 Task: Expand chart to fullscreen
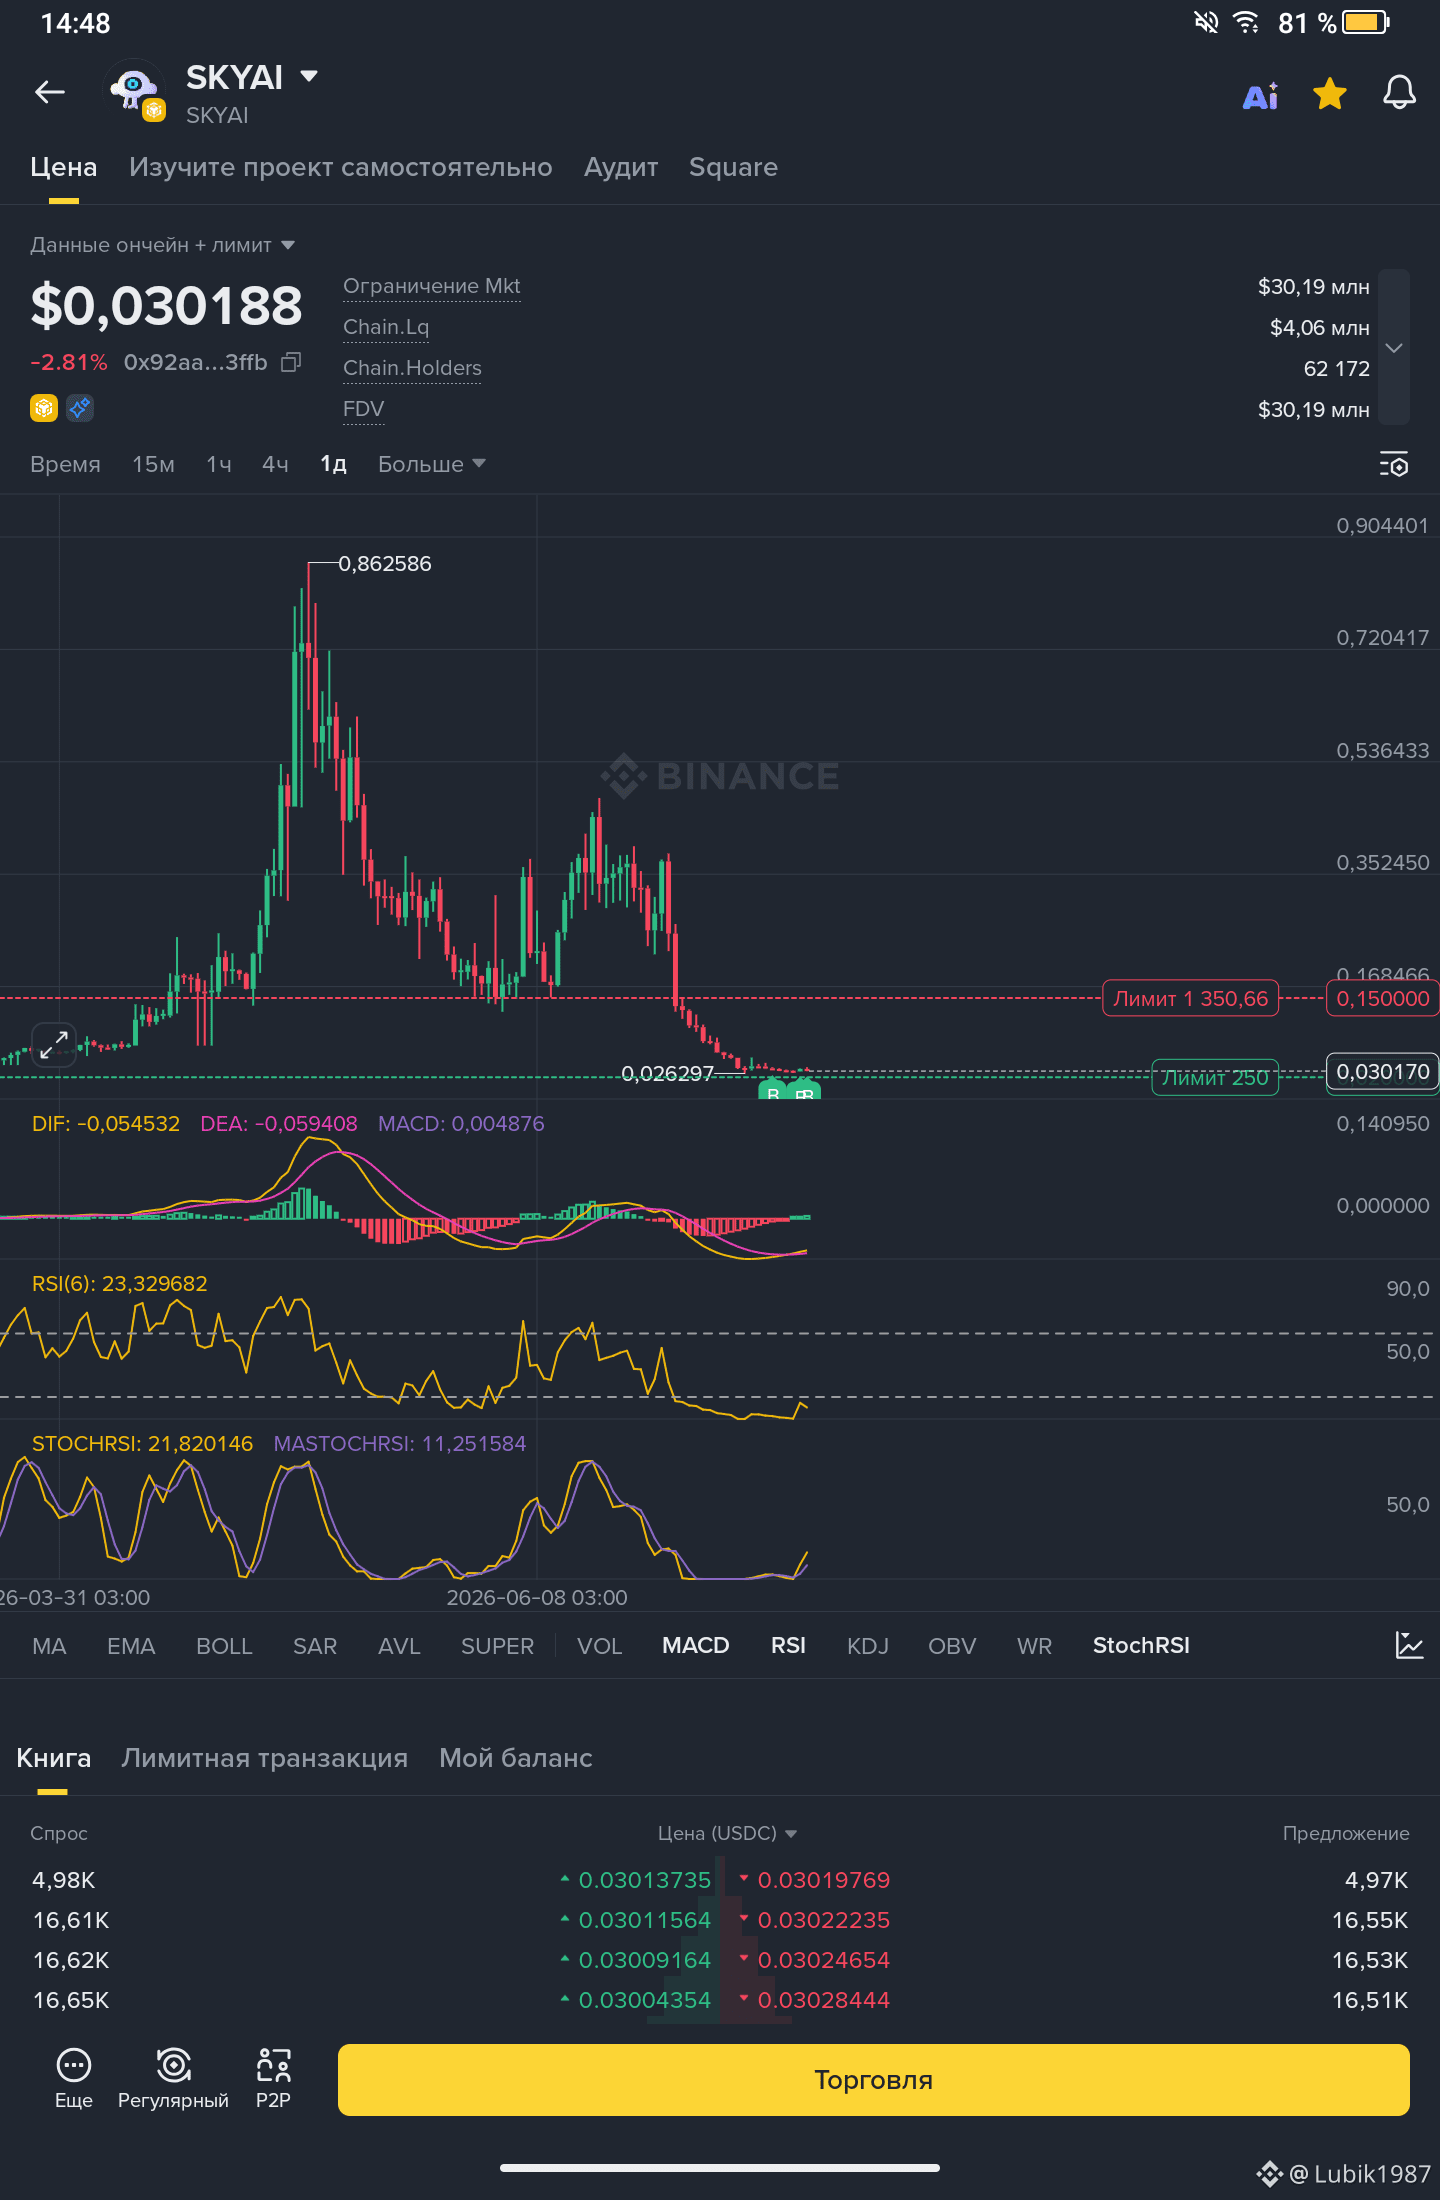click(x=54, y=1045)
